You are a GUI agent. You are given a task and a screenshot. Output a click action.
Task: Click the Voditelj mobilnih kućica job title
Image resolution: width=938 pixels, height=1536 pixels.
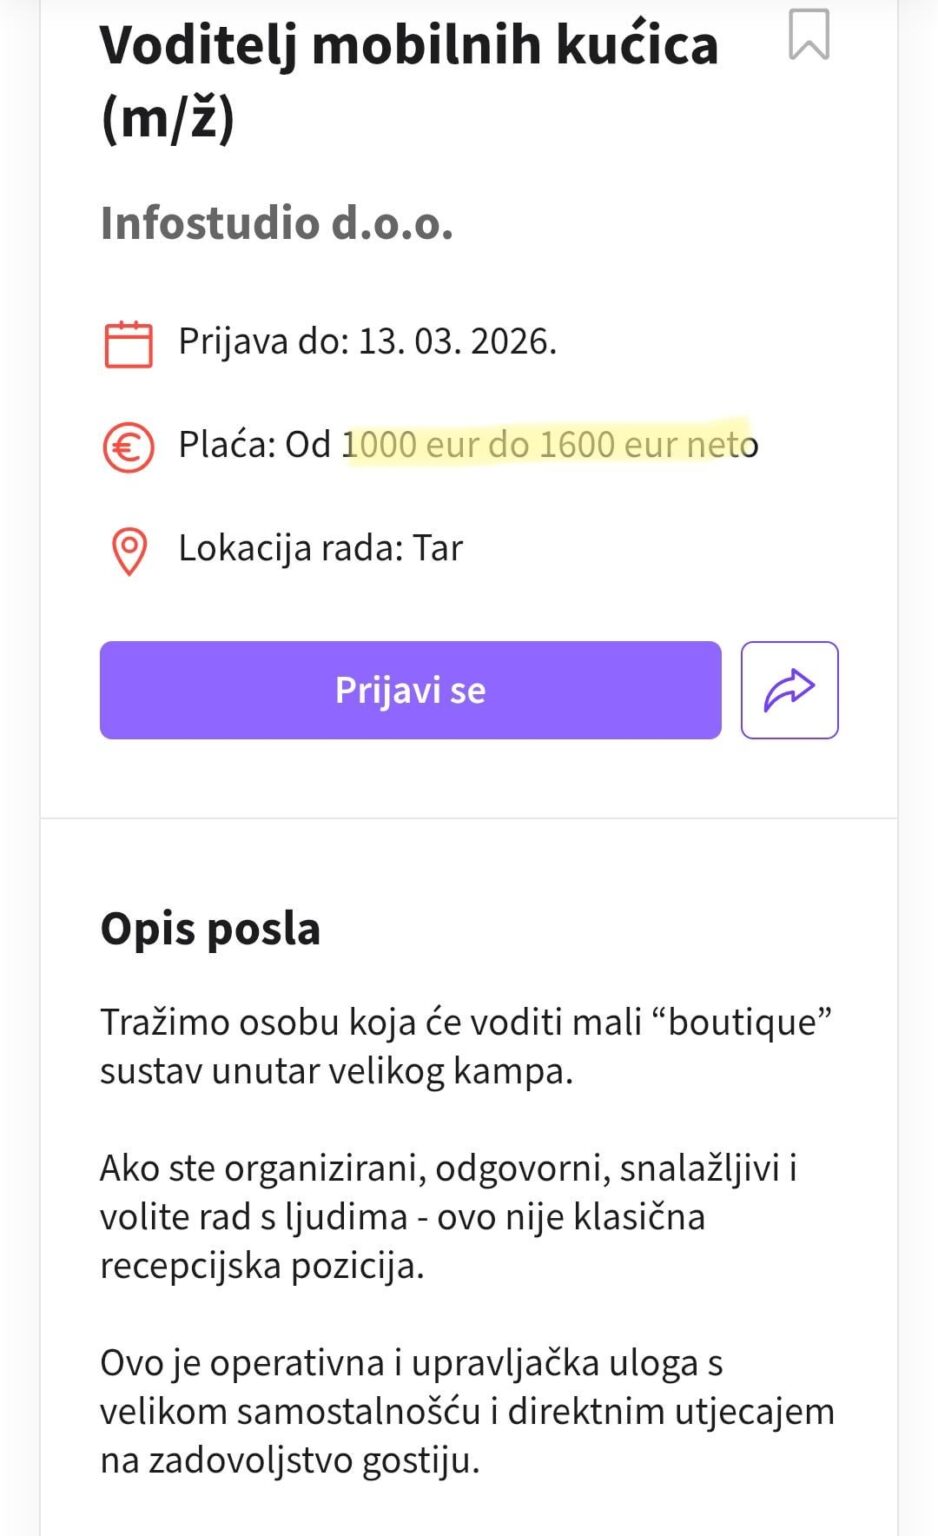tap(409, 45)
